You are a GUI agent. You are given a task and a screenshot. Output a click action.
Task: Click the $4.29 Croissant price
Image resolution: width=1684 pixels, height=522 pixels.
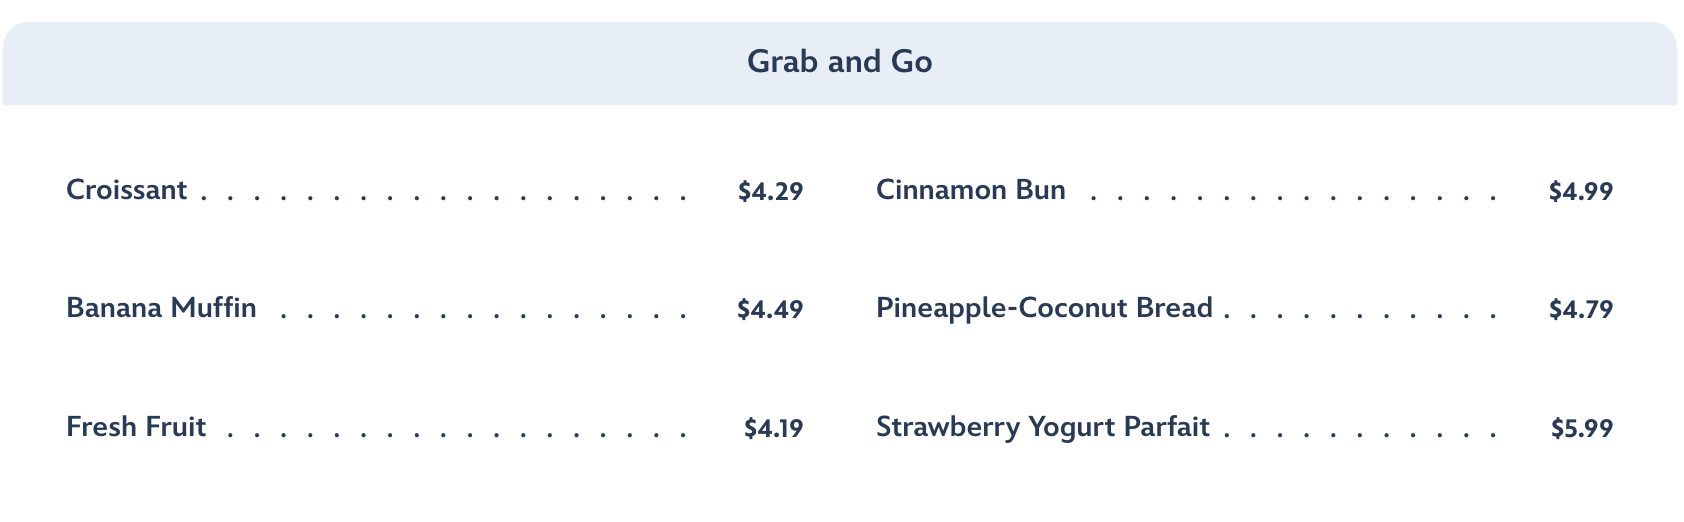point(770,191)
